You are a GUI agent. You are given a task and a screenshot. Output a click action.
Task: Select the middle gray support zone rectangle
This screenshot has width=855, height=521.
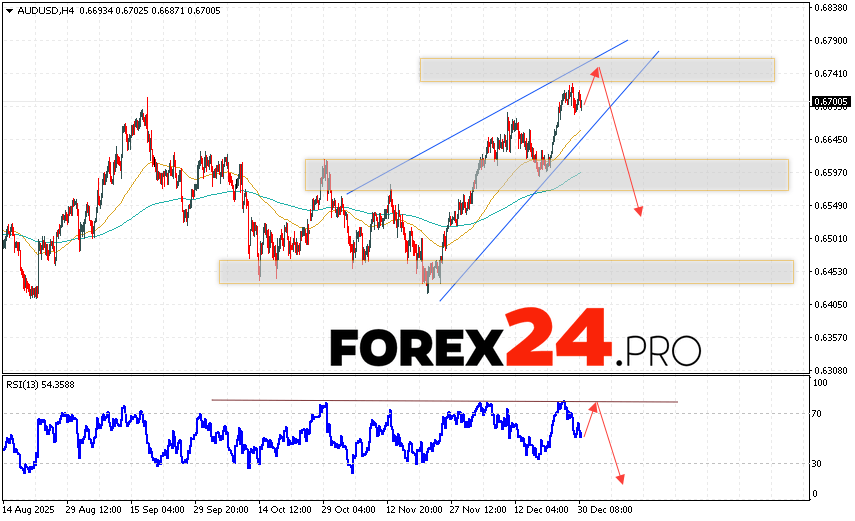(700, 174)
